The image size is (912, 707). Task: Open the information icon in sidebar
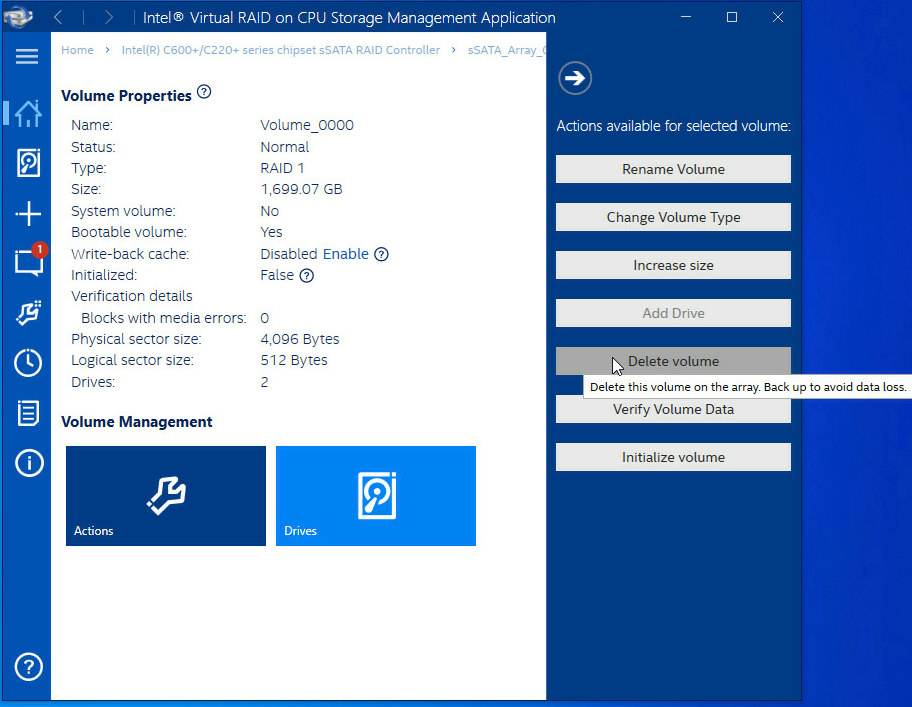[x=28, y=463]
